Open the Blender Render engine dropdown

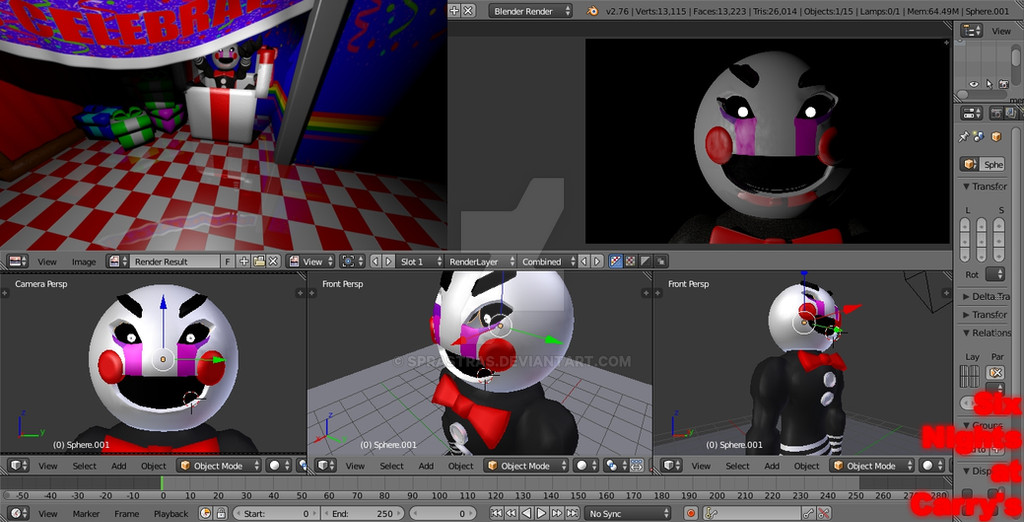[530, 11]
